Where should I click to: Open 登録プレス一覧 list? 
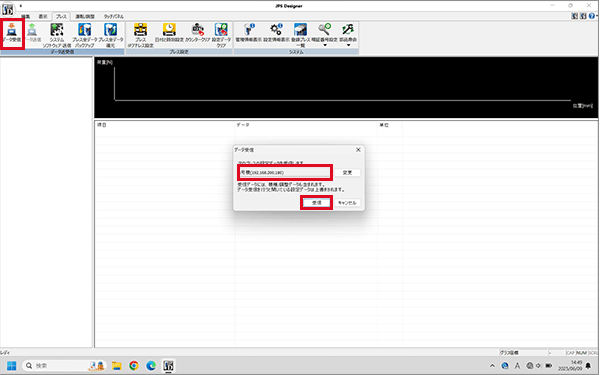coord(300,35)
